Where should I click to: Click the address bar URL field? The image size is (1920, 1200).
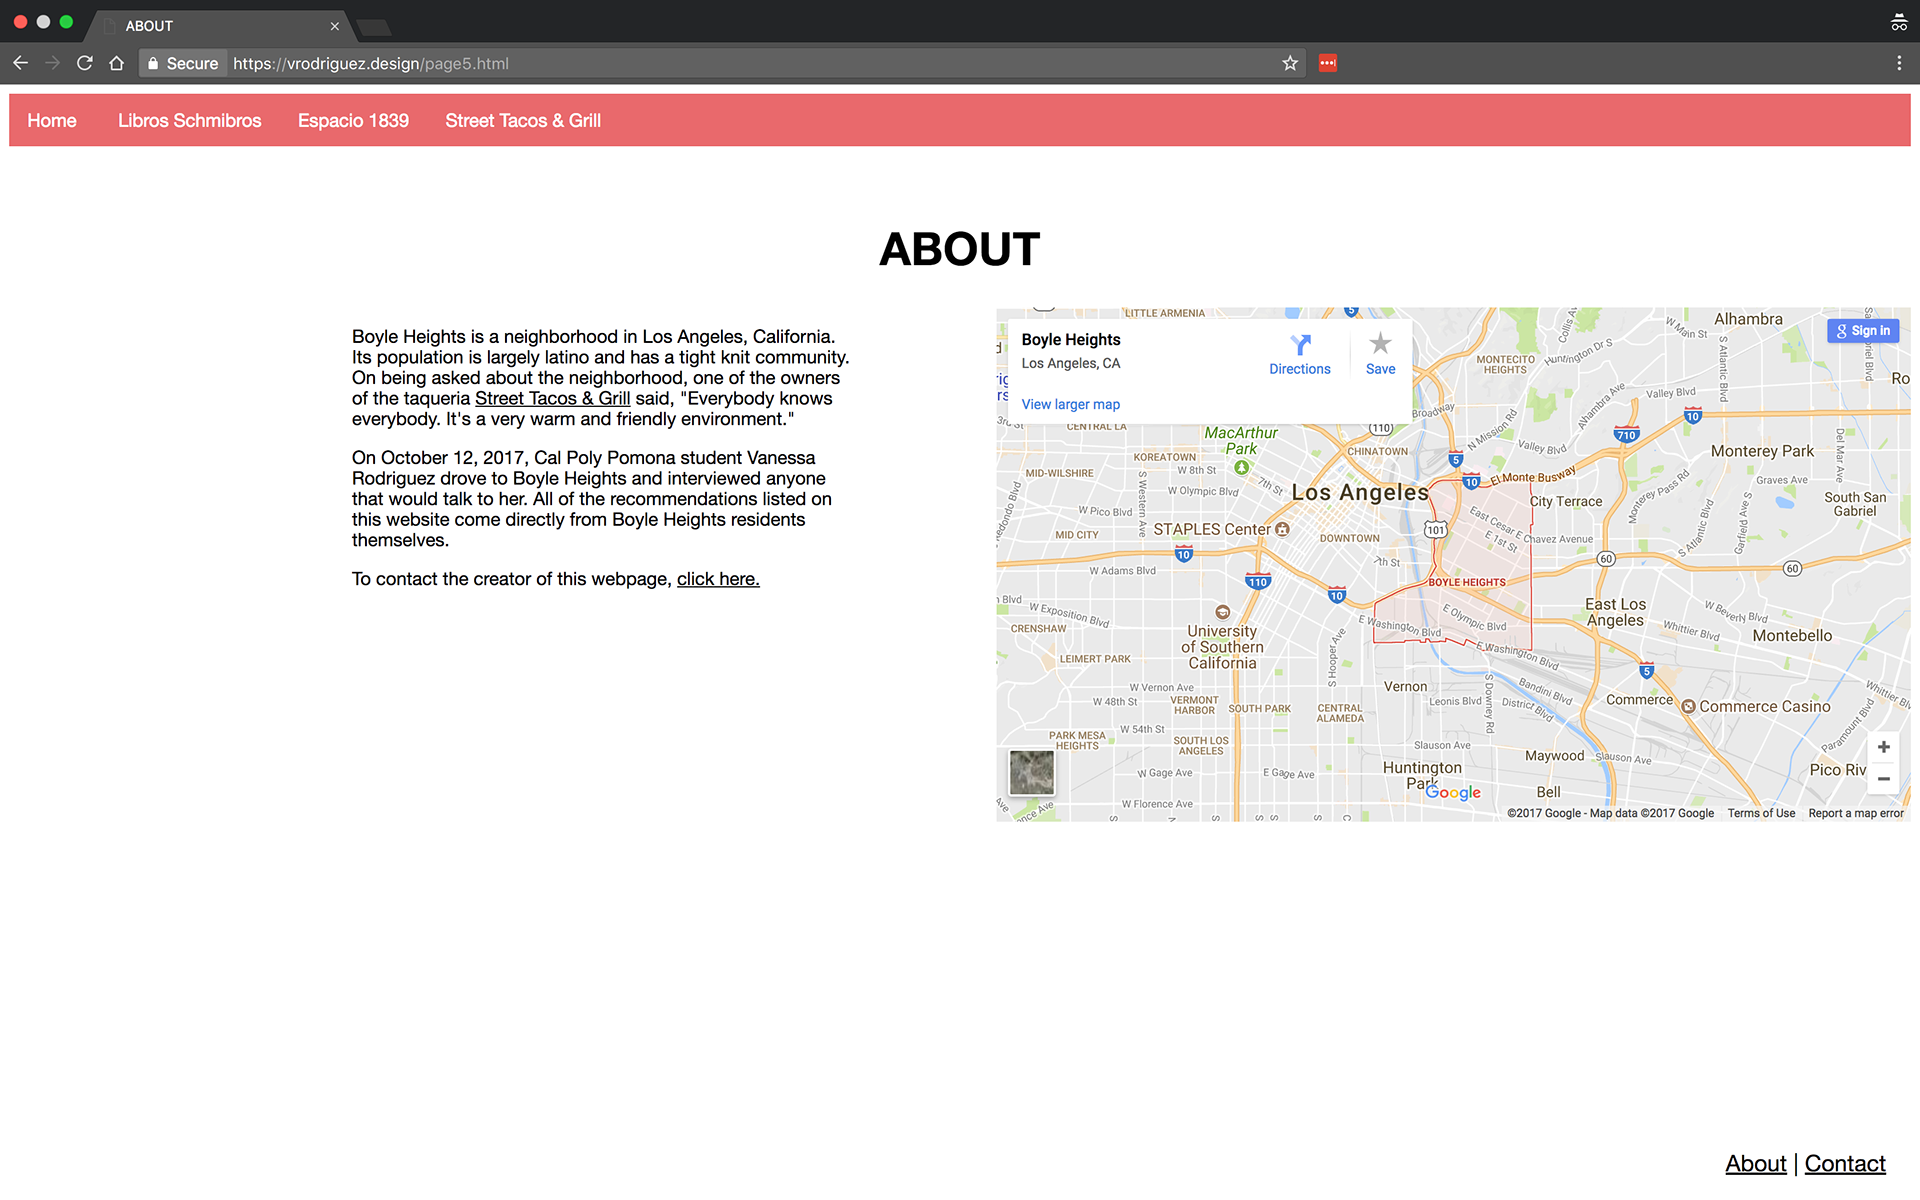pyautogui.click(x=700, y=63)
